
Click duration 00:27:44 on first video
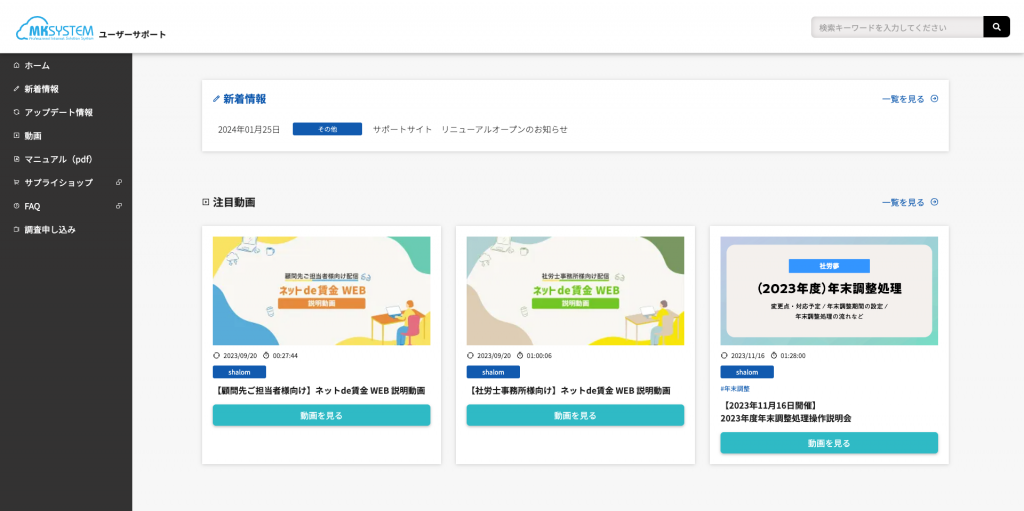tap(285, 356)
